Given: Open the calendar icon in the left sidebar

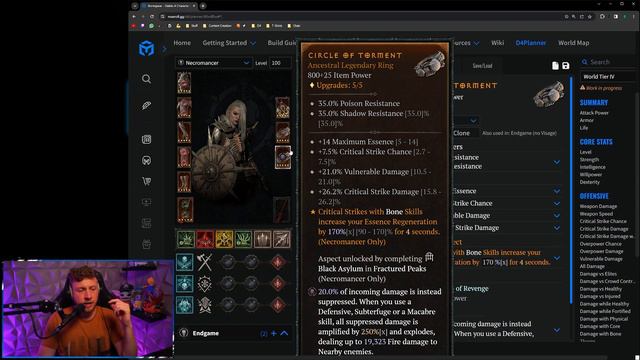Looking at the screenshot, I should coord(146,139).
